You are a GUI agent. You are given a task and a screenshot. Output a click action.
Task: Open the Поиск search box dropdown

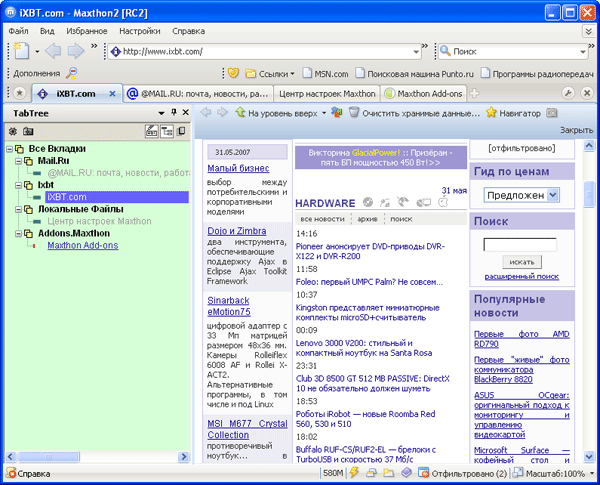[x=582, y=52]
